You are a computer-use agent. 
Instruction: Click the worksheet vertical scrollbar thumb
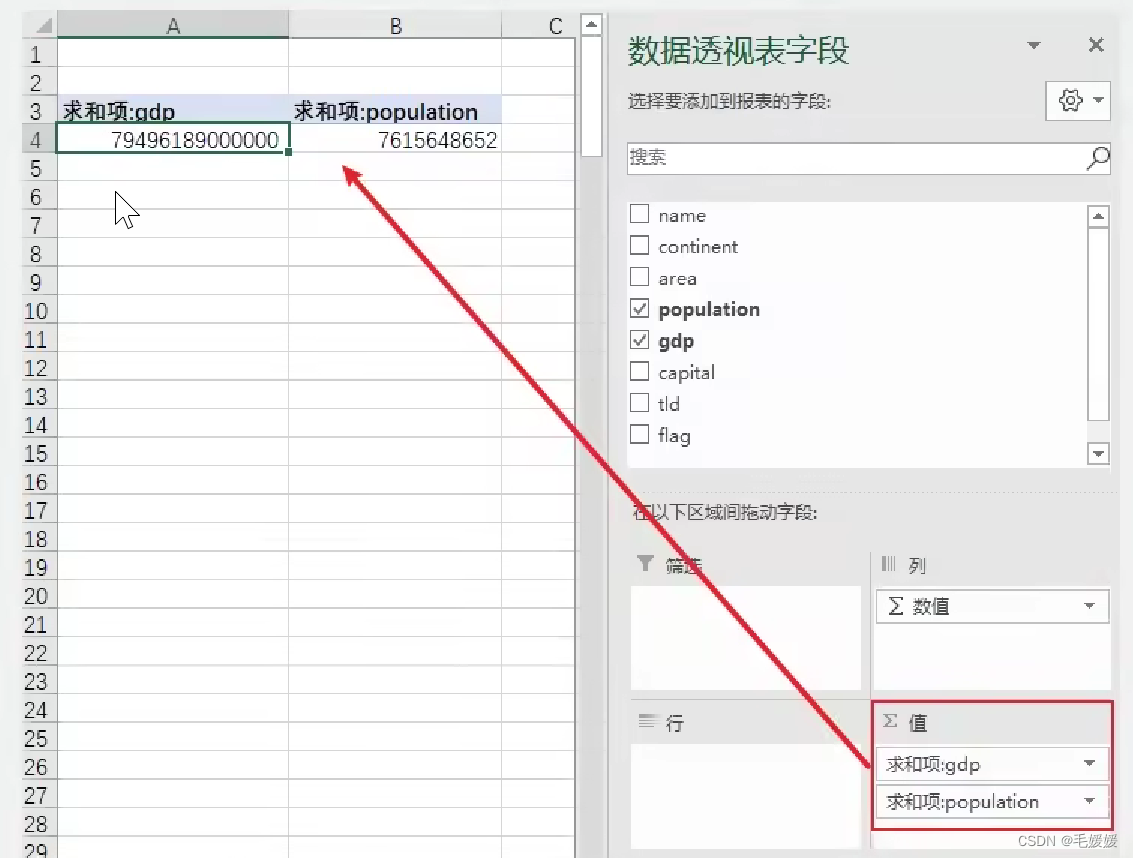(x=591, y=95)
